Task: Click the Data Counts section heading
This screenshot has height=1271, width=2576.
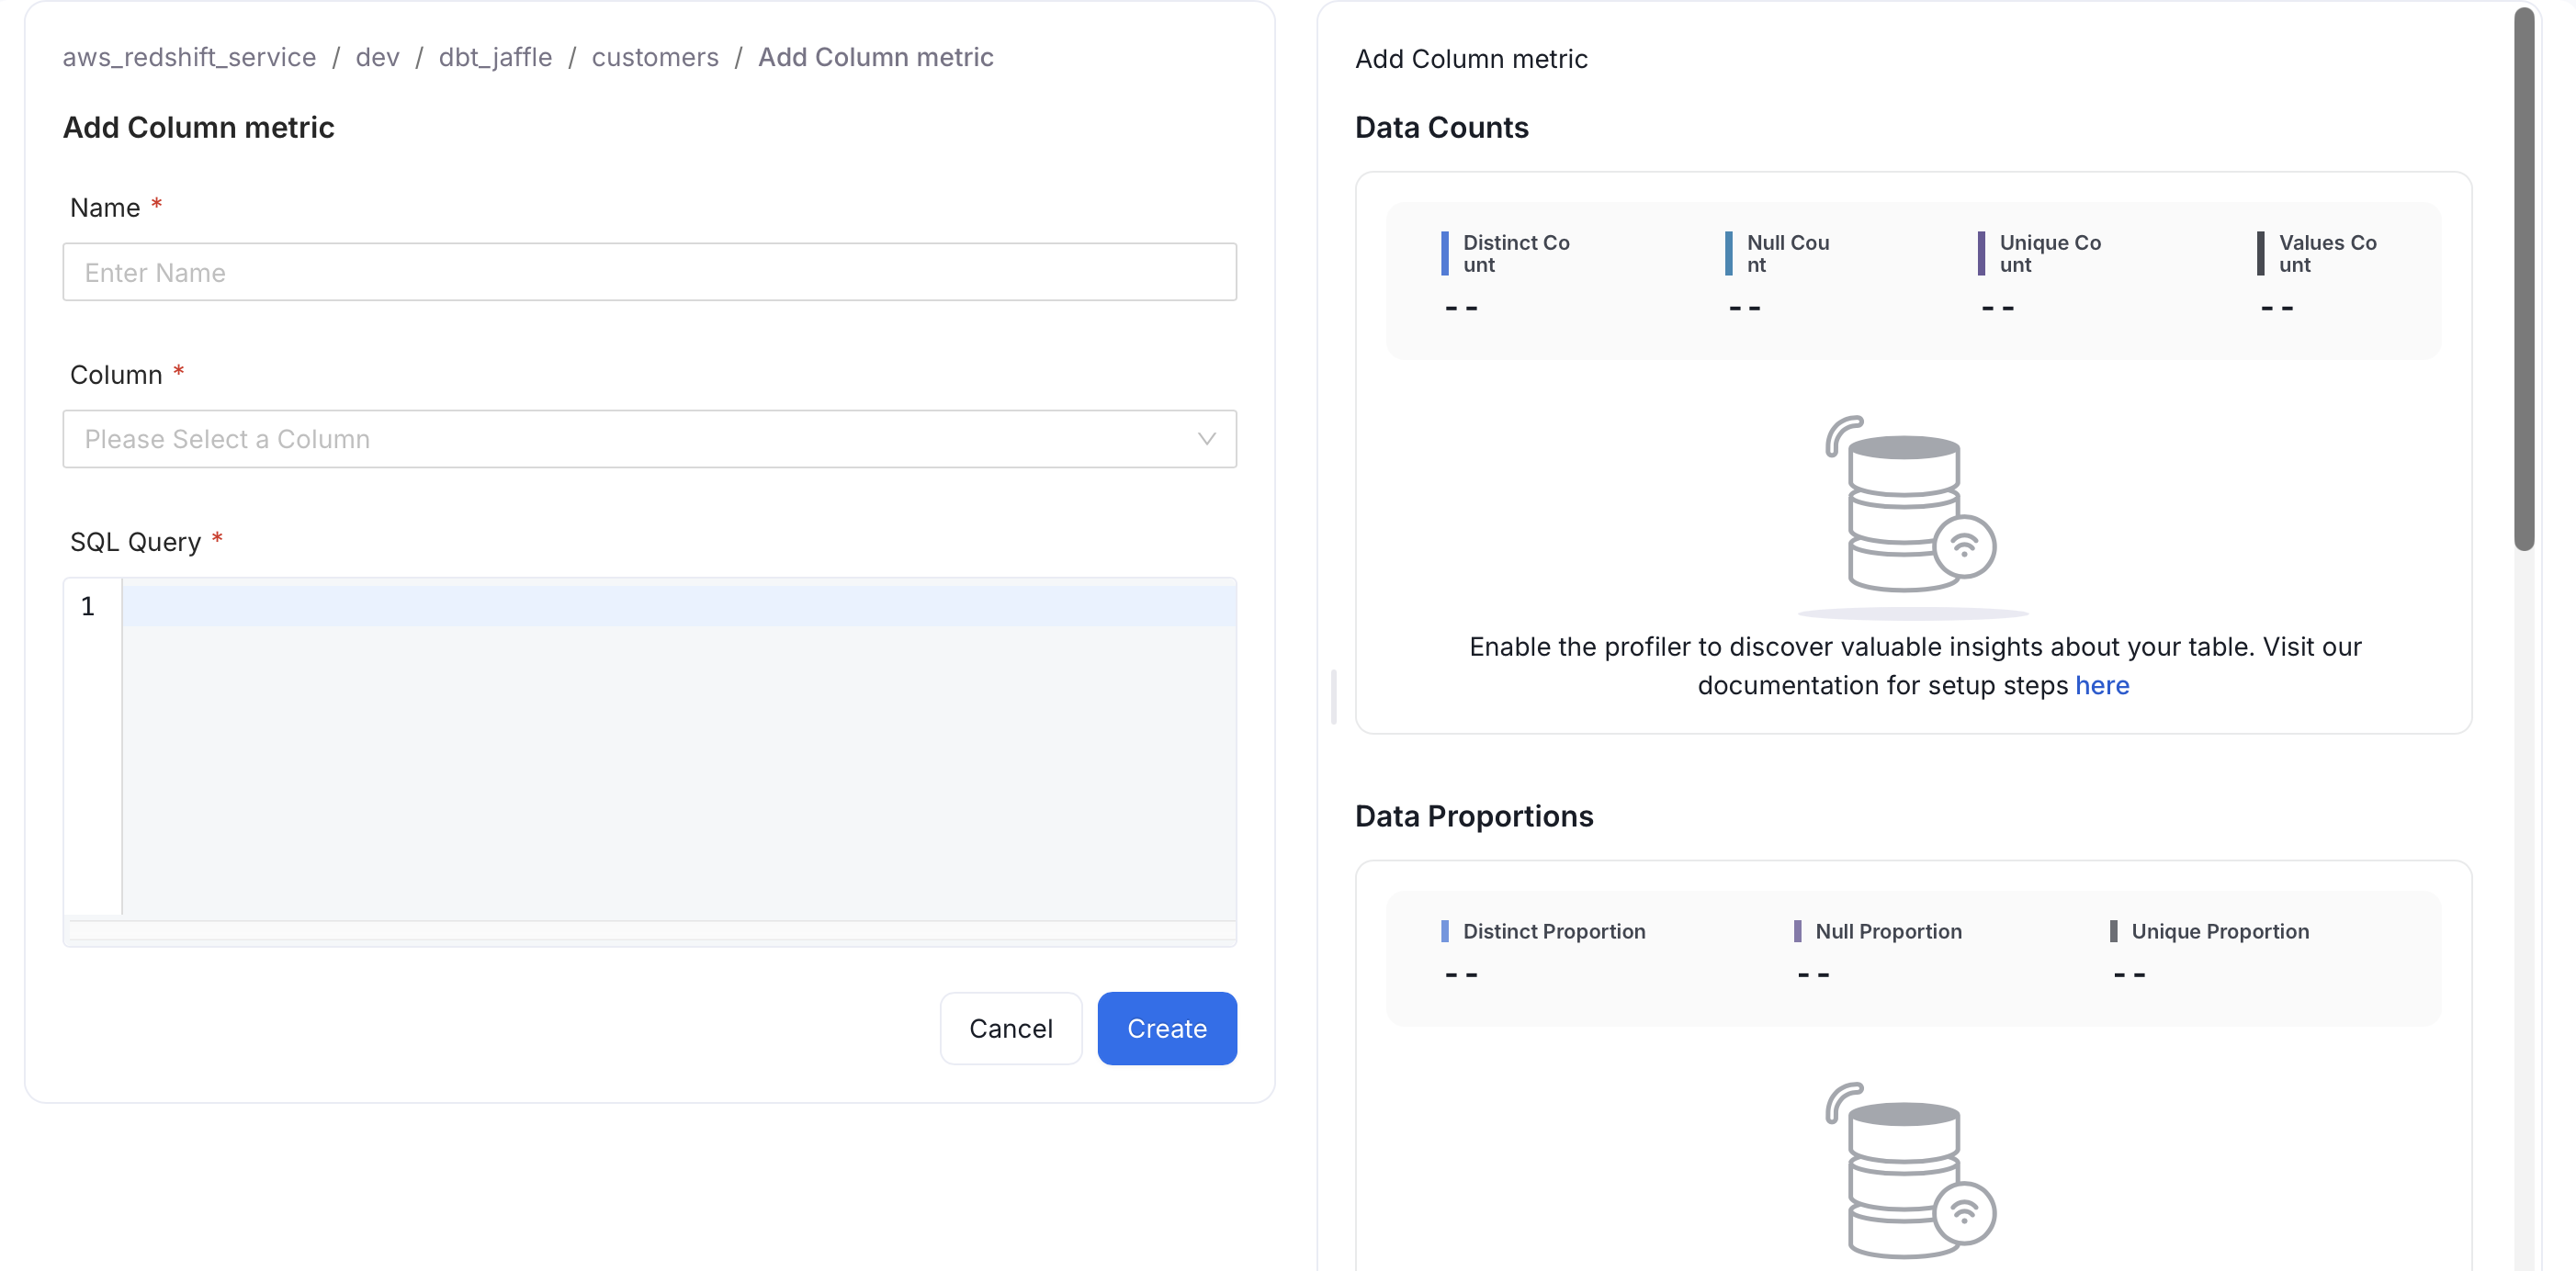Action: pyautogui.click(x=1441, y=127)
